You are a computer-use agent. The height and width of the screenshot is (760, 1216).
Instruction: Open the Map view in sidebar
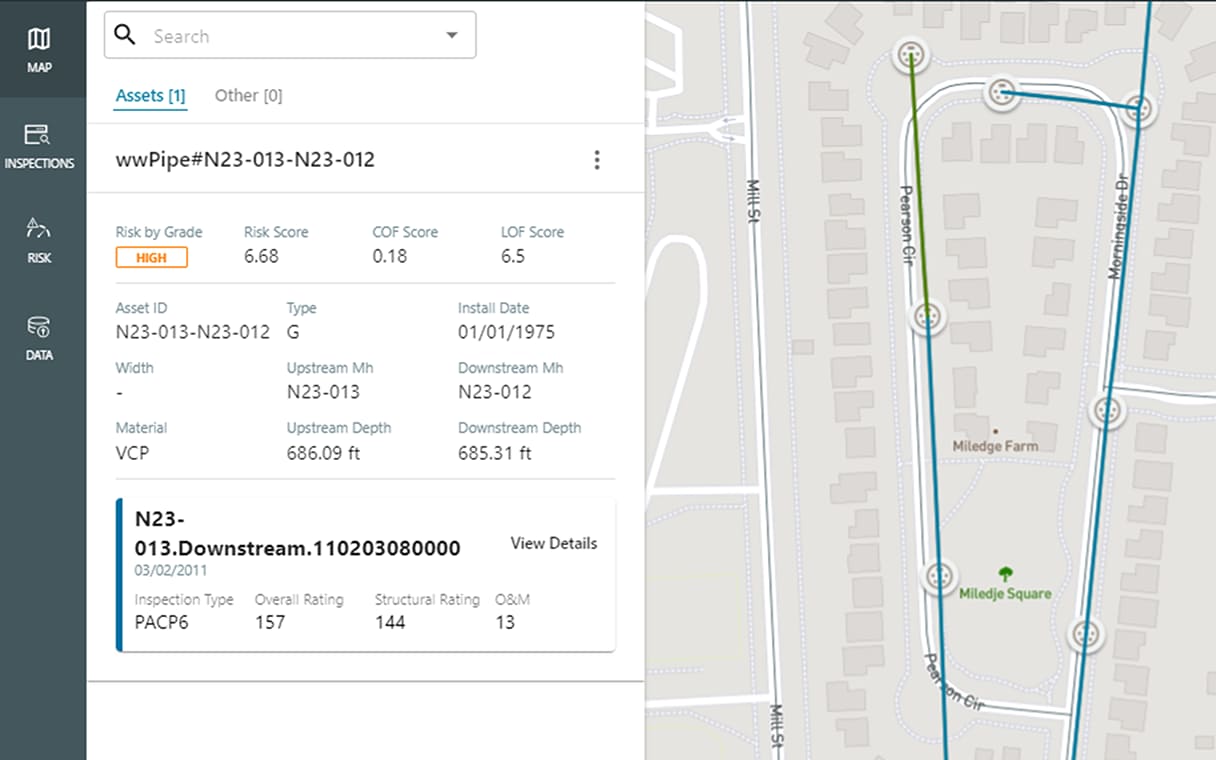39,49
